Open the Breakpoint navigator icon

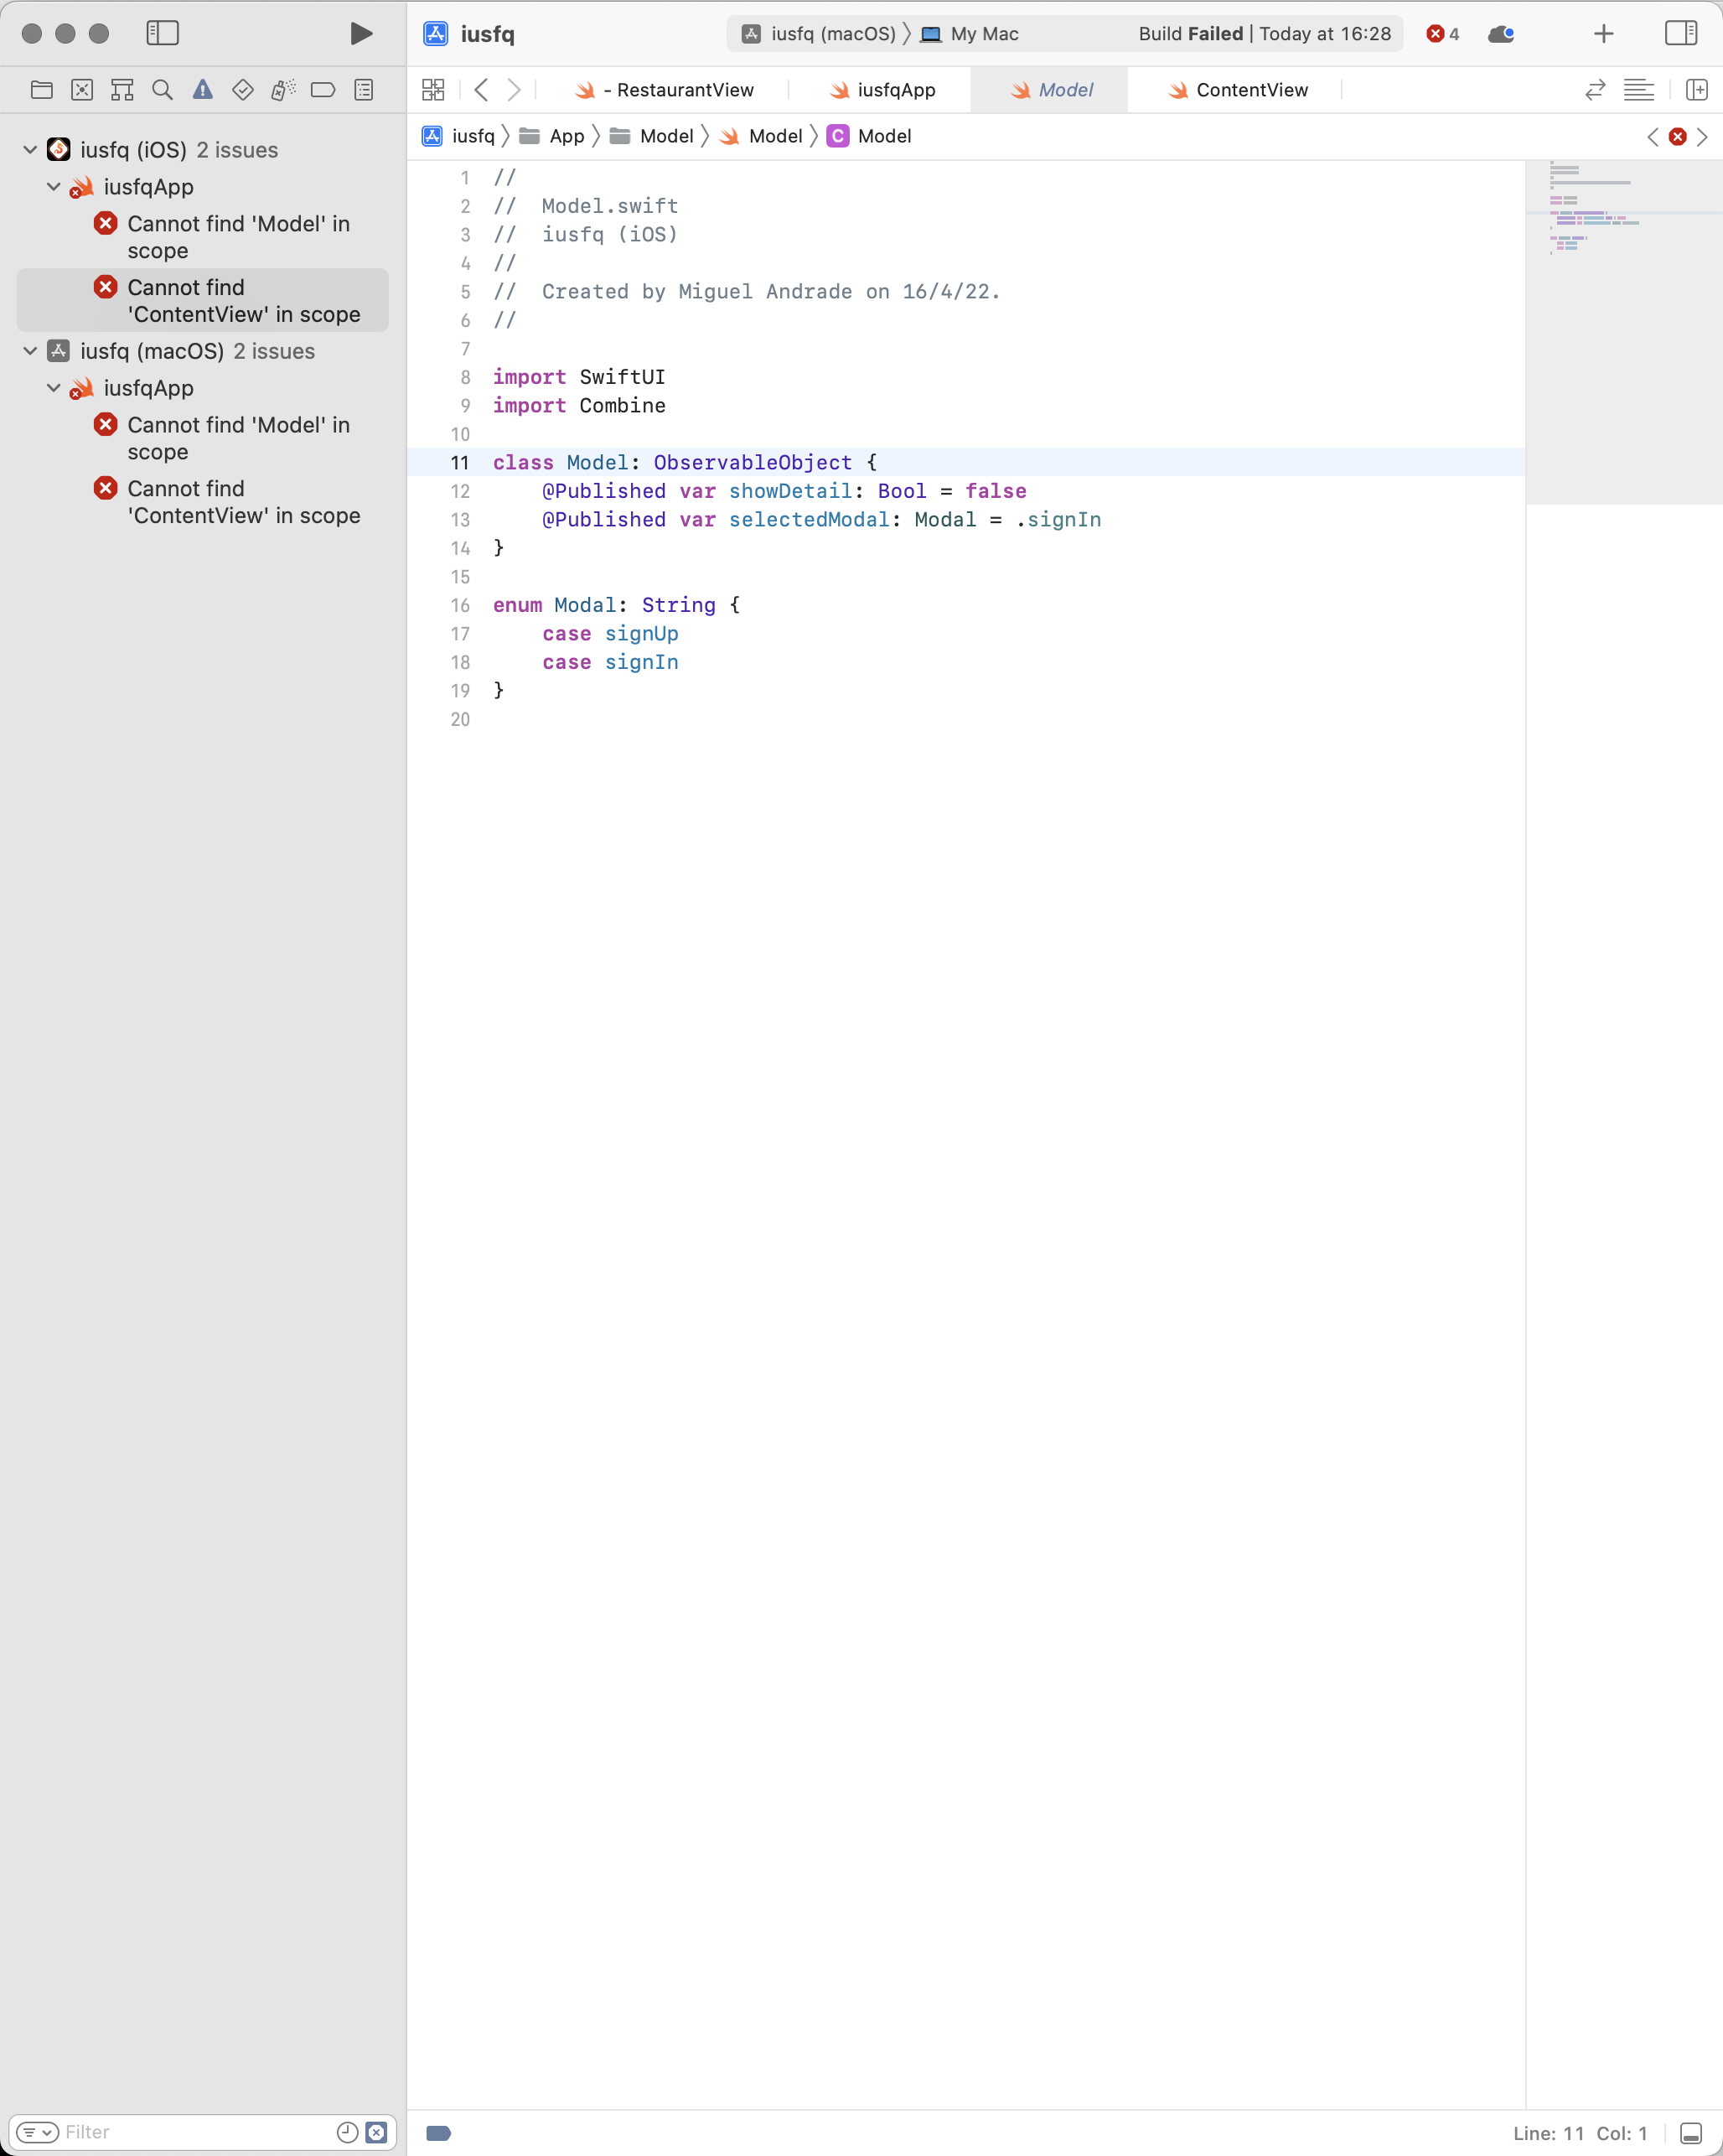pos(323,90)
